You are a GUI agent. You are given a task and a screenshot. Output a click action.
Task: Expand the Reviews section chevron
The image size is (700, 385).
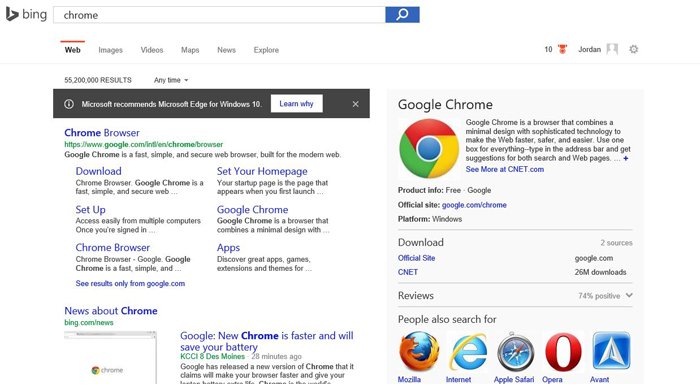click(629, 295)
